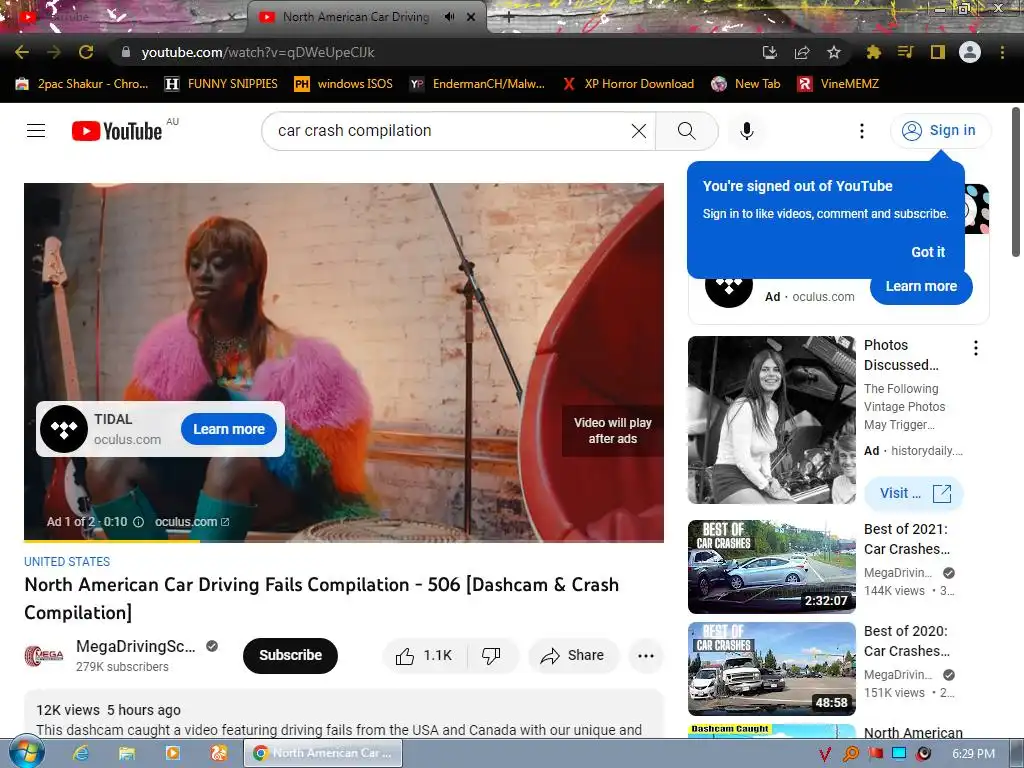Click the yellow ad progress bar
The image size is (1024, 768).
[112, 541]
